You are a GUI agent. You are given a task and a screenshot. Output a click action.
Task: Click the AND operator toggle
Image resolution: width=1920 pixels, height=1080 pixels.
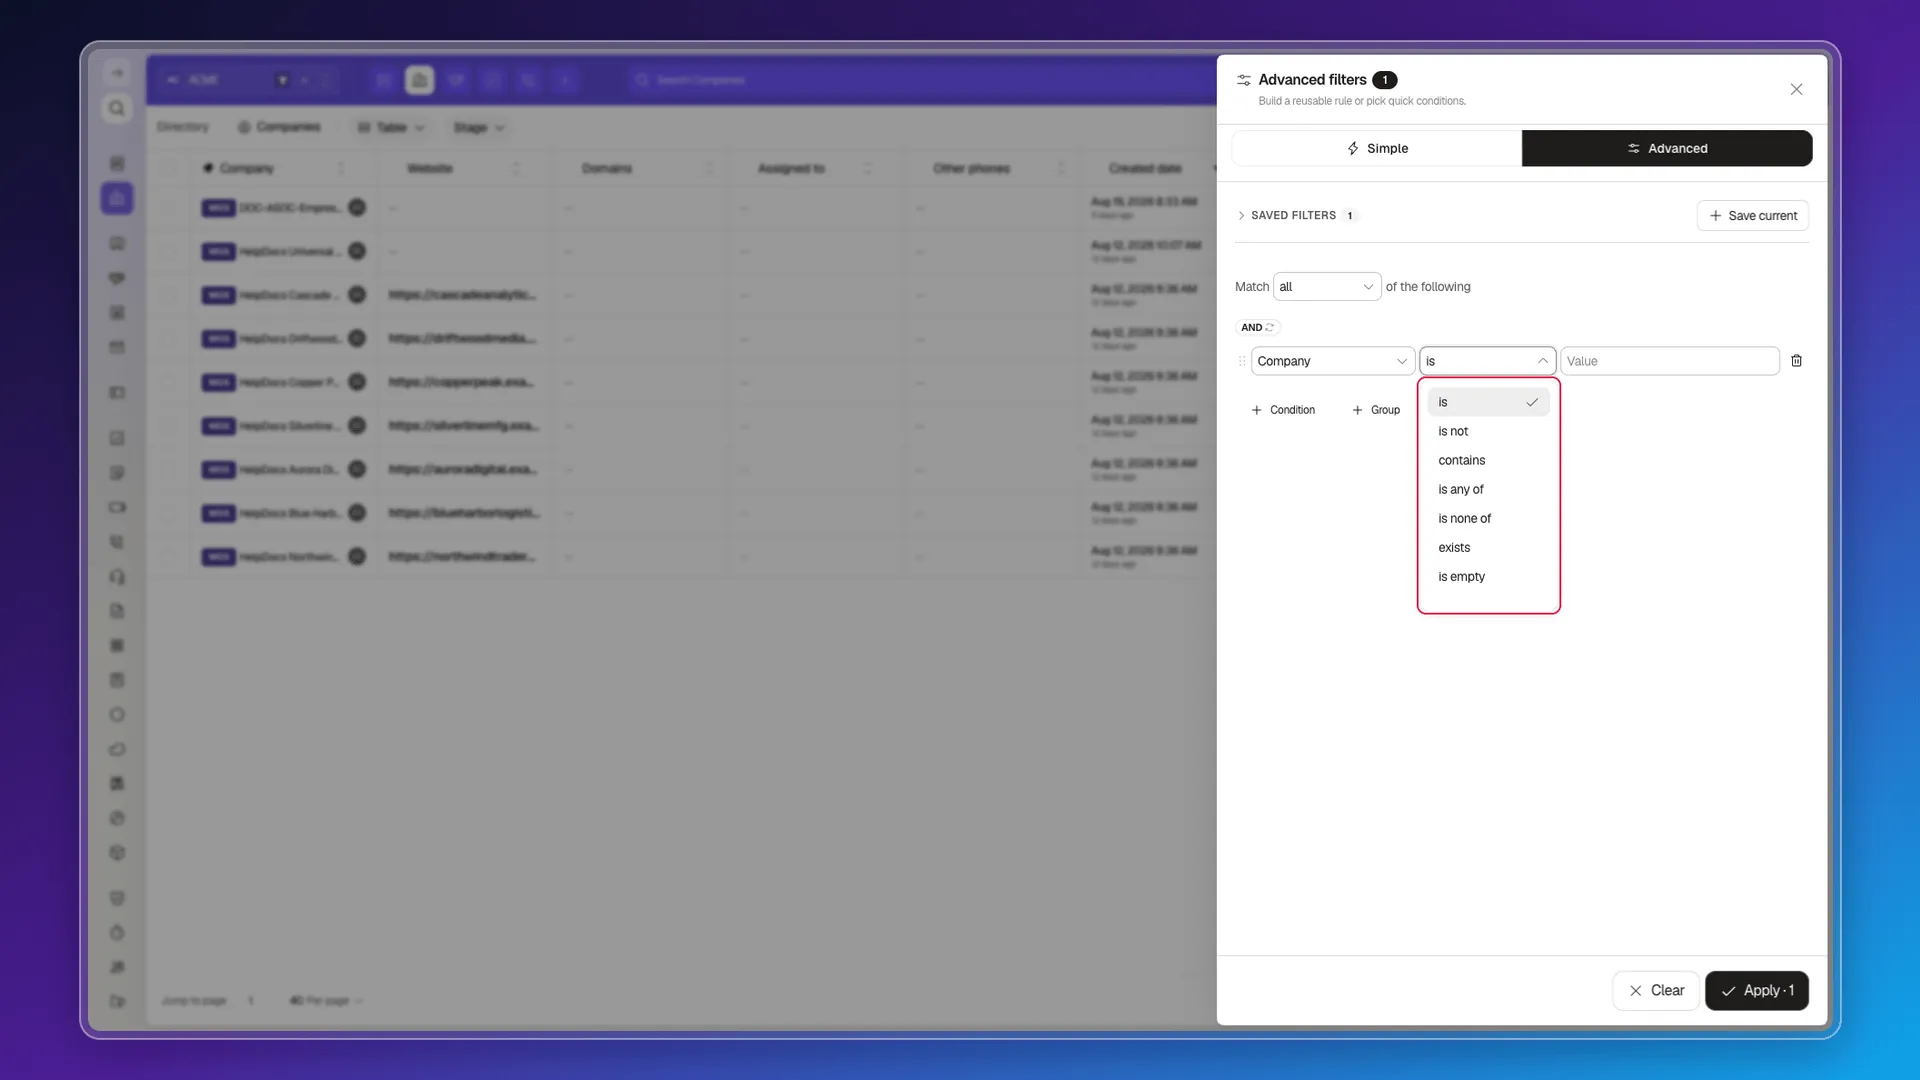(x=1258, y=327)
